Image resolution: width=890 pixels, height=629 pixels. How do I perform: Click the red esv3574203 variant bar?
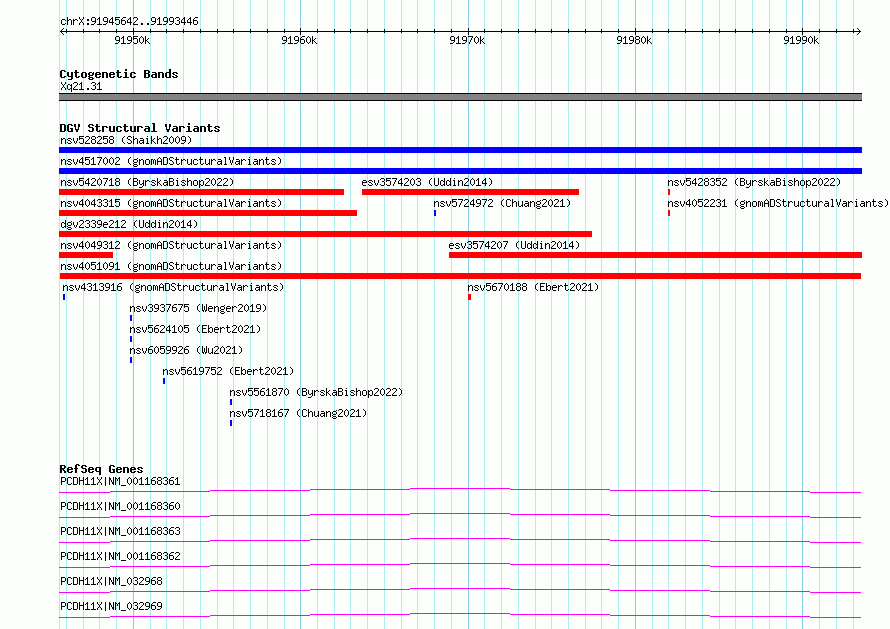471,192
